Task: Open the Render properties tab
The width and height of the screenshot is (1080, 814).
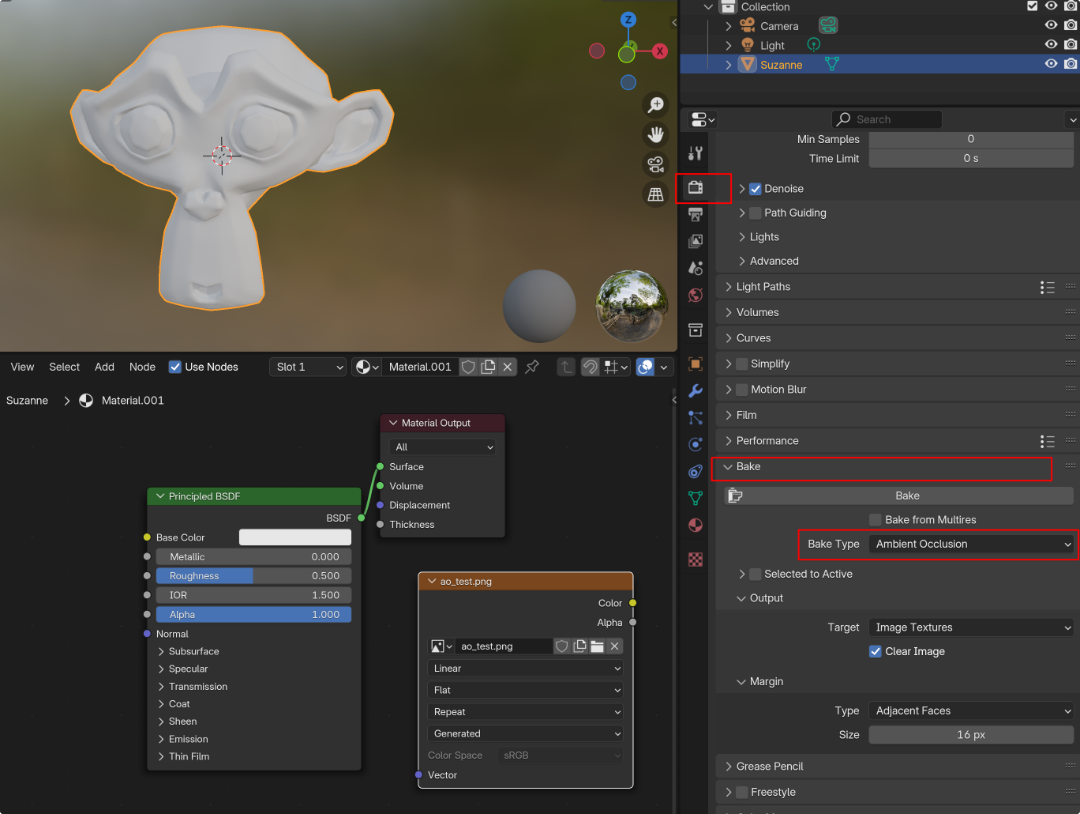Action: click(696, 187)
